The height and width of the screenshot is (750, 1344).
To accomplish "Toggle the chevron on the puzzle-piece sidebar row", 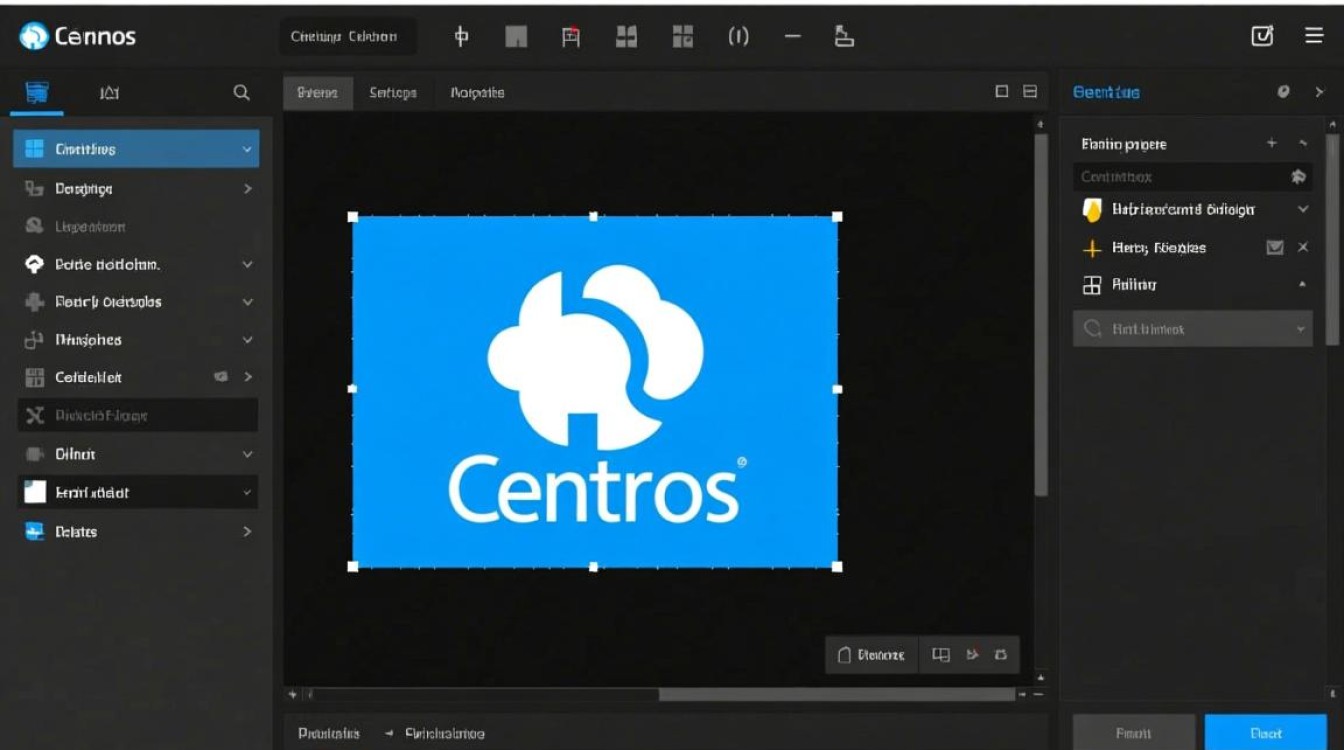I will pos(247,302).
